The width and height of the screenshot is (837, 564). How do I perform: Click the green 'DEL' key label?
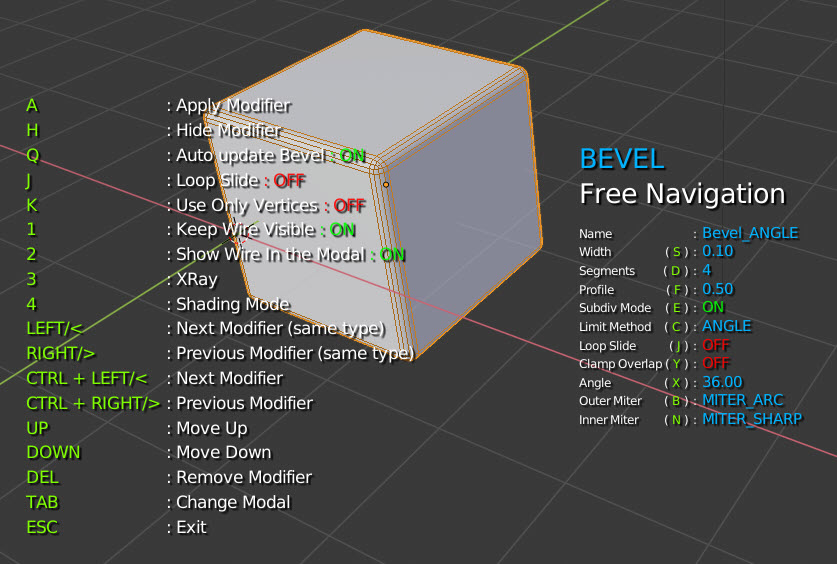[42, 477]
